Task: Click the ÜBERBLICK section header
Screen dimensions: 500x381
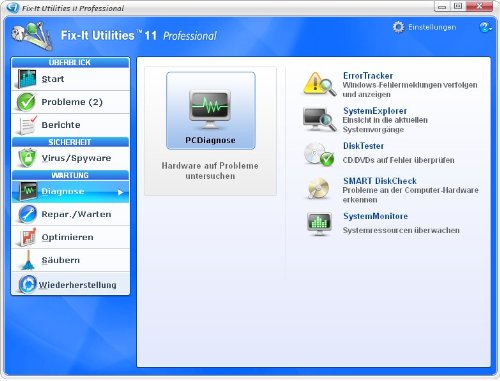Action: tap(70, 62)
